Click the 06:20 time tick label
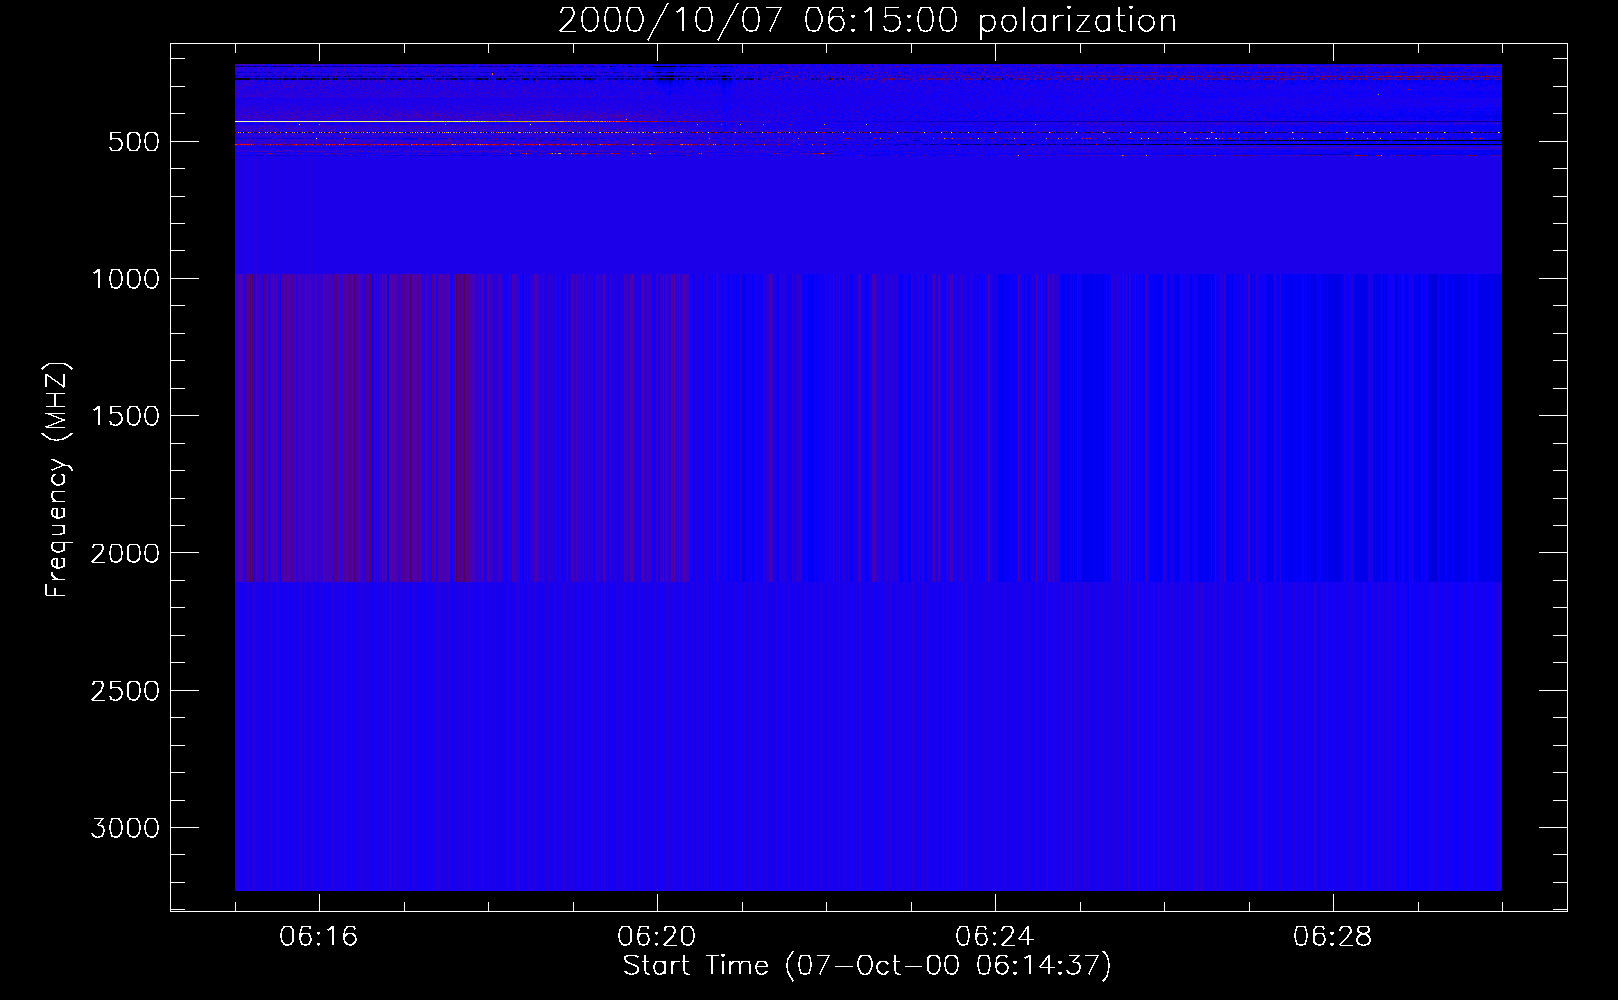Viewport: 1618px width, 1000px height. (x=656, y=937)
